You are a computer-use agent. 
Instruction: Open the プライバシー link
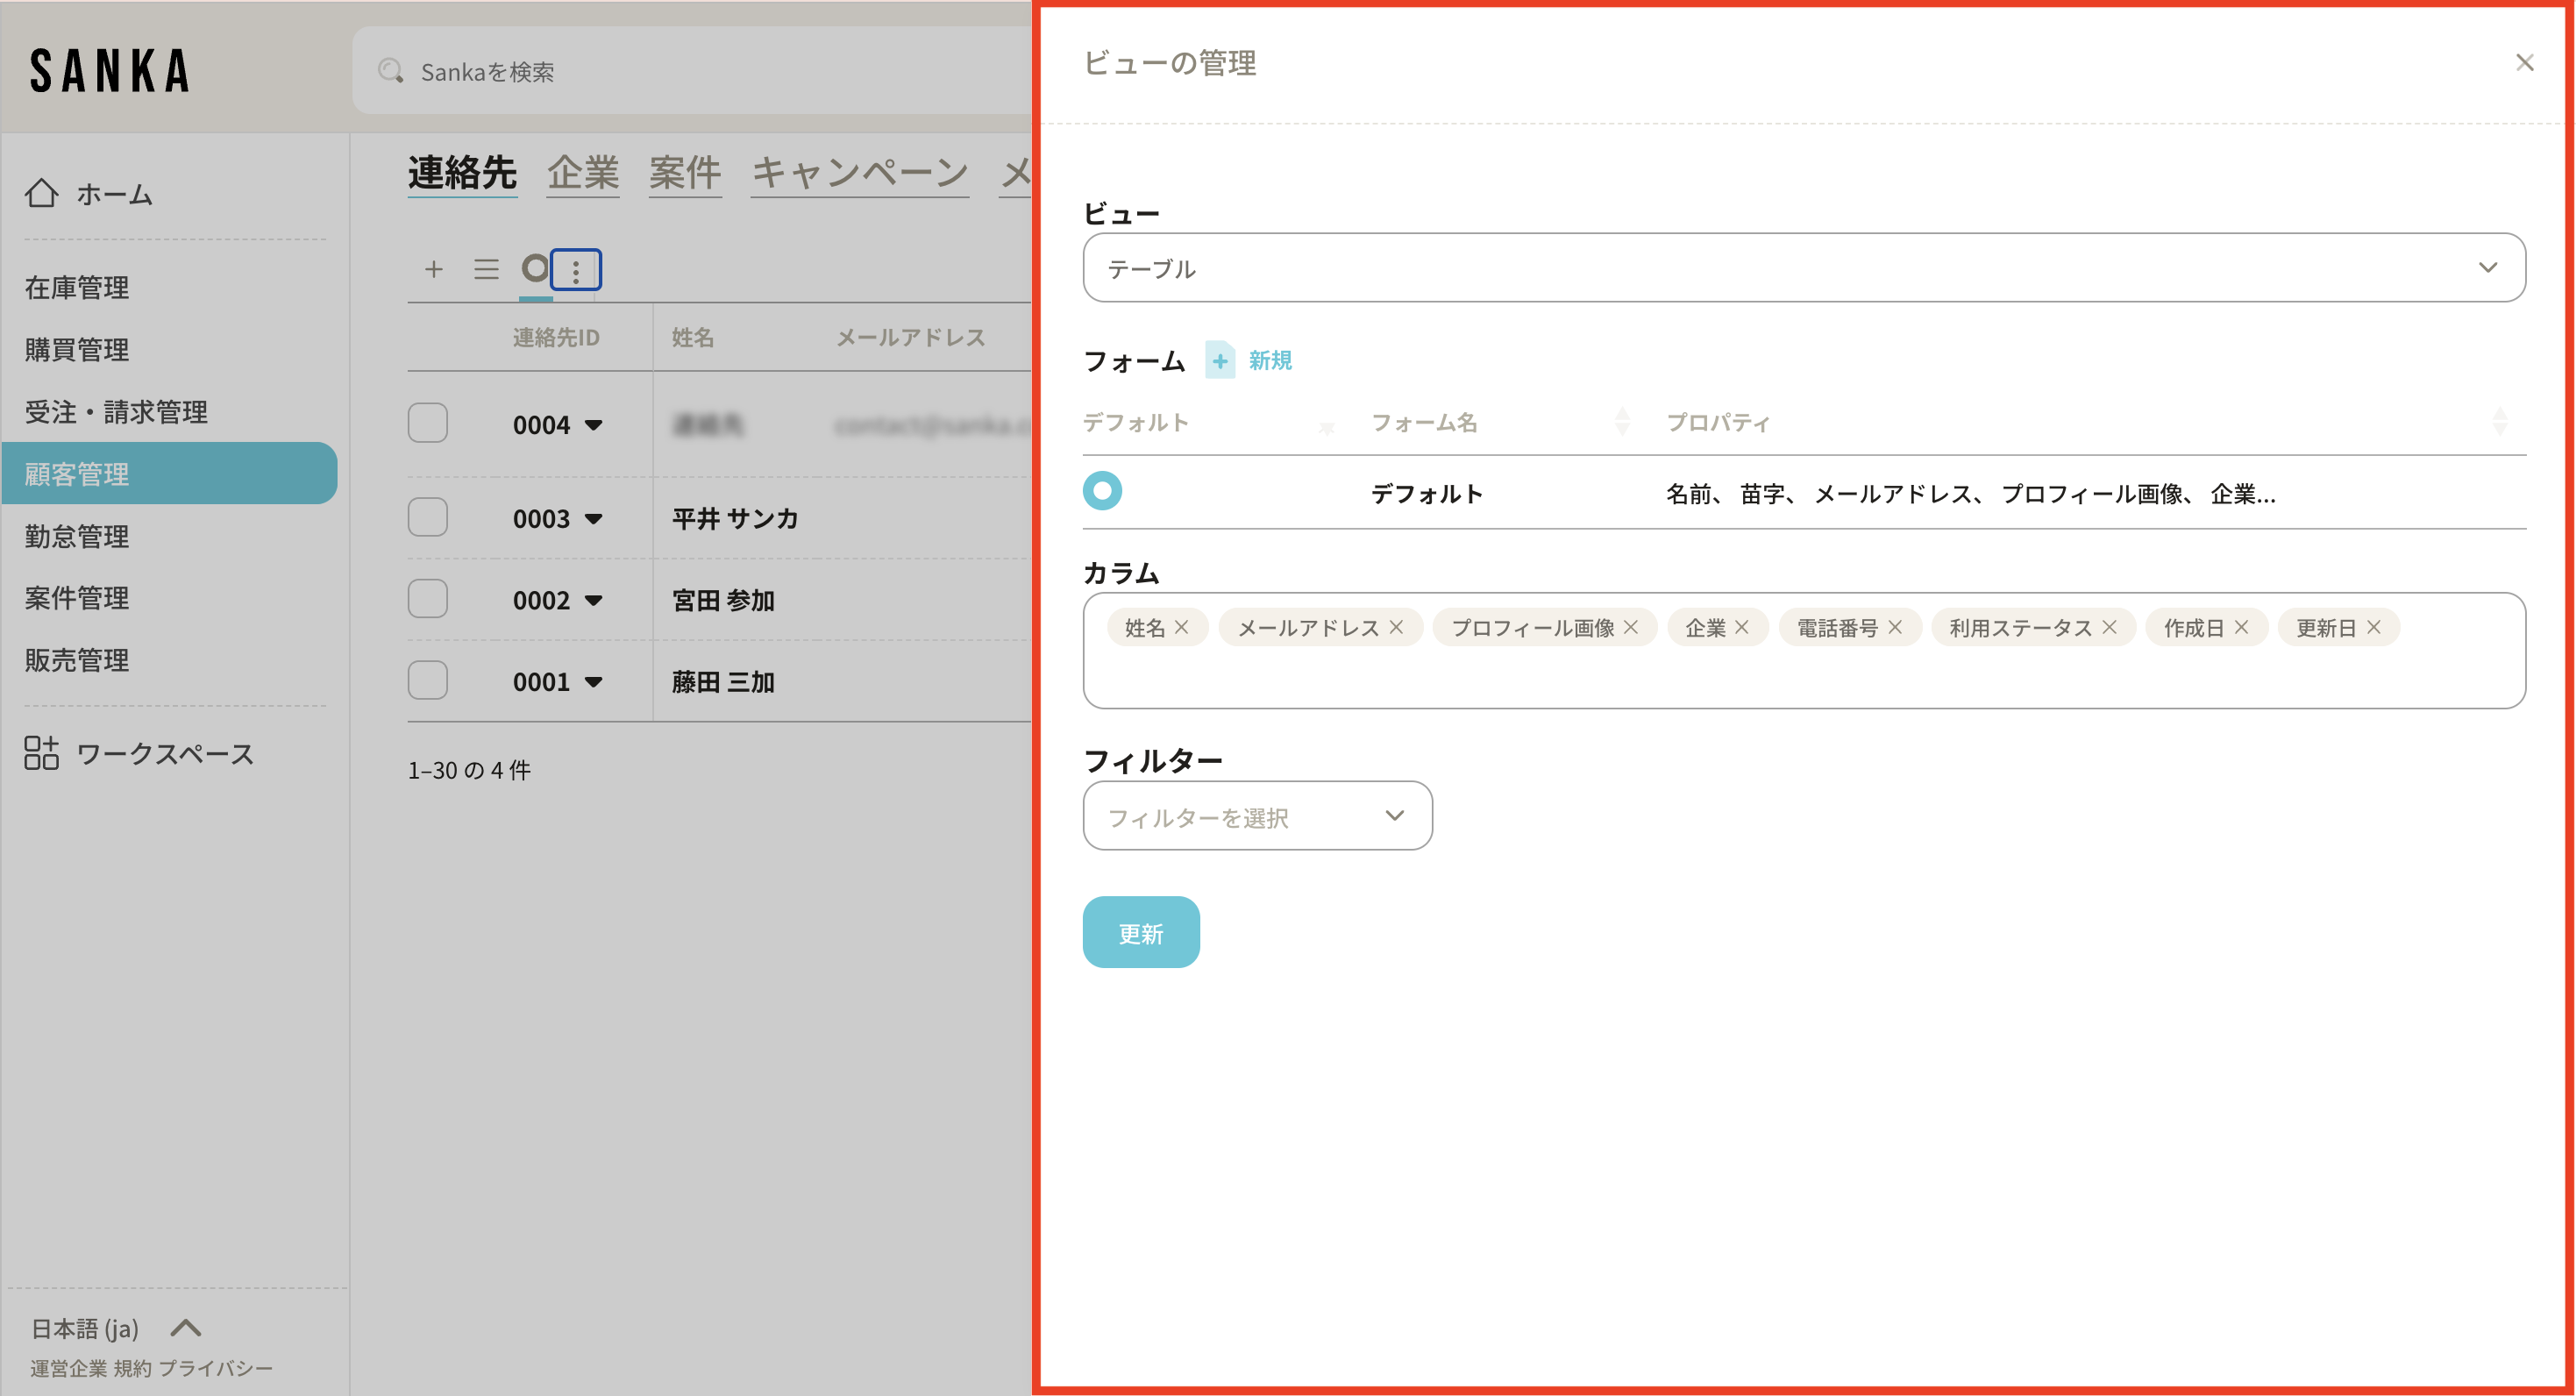215,1368
